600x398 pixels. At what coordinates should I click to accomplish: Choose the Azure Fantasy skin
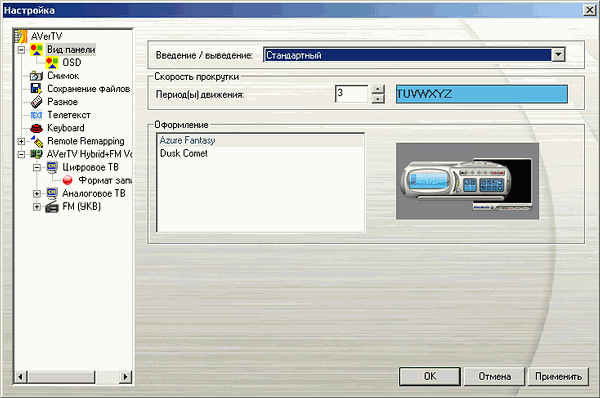click(260, 140)
